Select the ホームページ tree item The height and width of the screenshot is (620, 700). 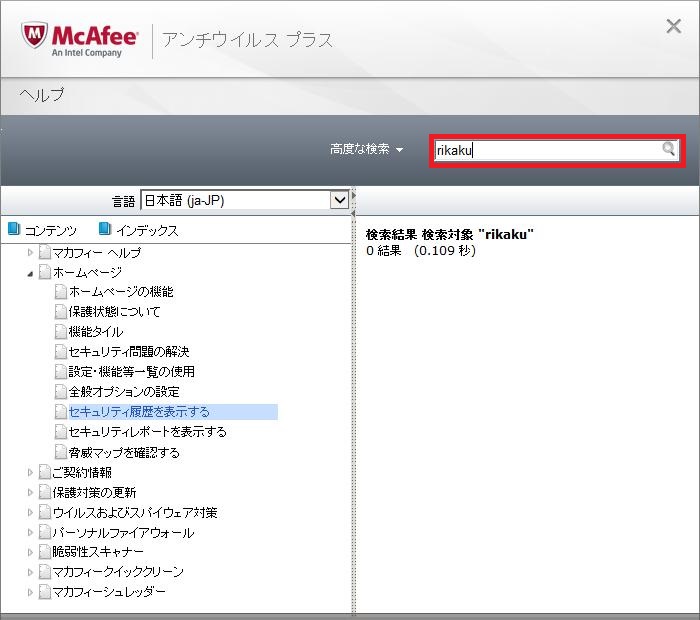click(x=87, y=272)
